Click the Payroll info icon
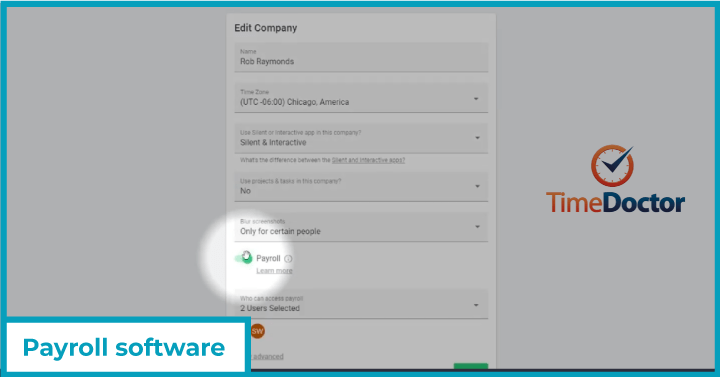Image resolution: width=720 pixels, height=377 pixels. (288, 259)
